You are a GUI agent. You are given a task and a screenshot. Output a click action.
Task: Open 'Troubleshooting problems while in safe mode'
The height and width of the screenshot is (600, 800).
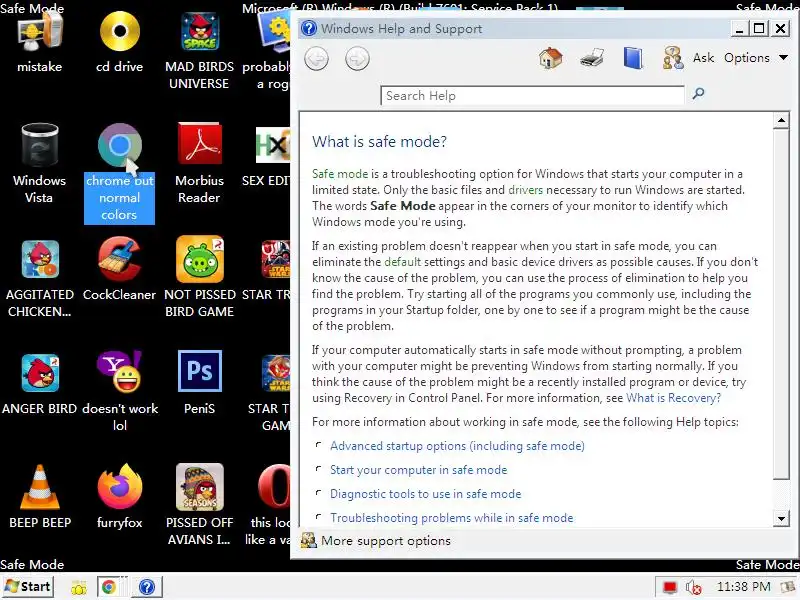tap(452, 518)
